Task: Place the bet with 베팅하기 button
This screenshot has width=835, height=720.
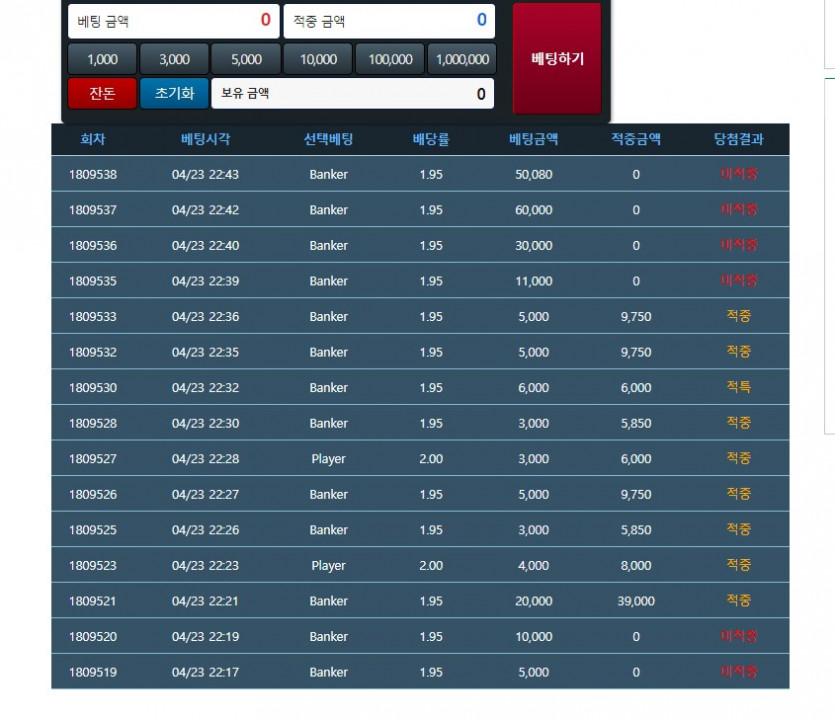Action: pos(557,58)
